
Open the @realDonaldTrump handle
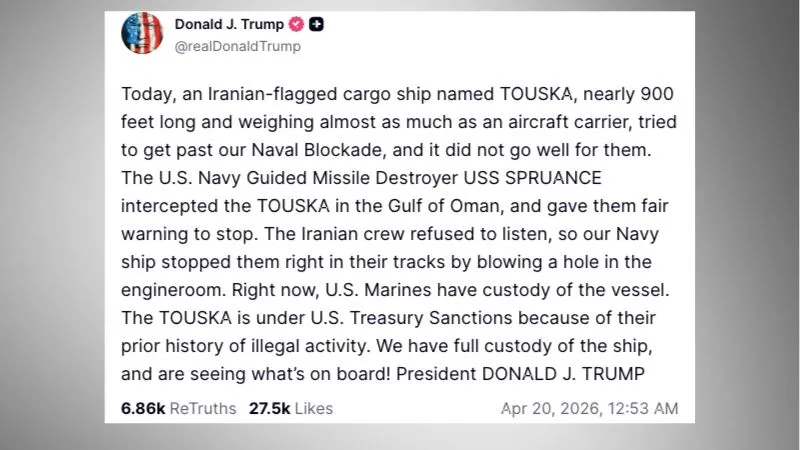coord(237,46)
